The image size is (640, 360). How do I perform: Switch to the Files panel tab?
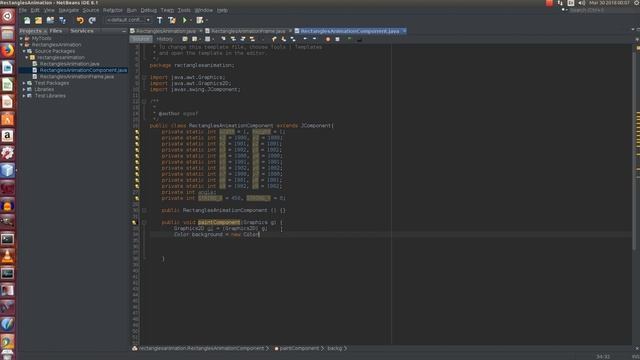coord(56,31)
